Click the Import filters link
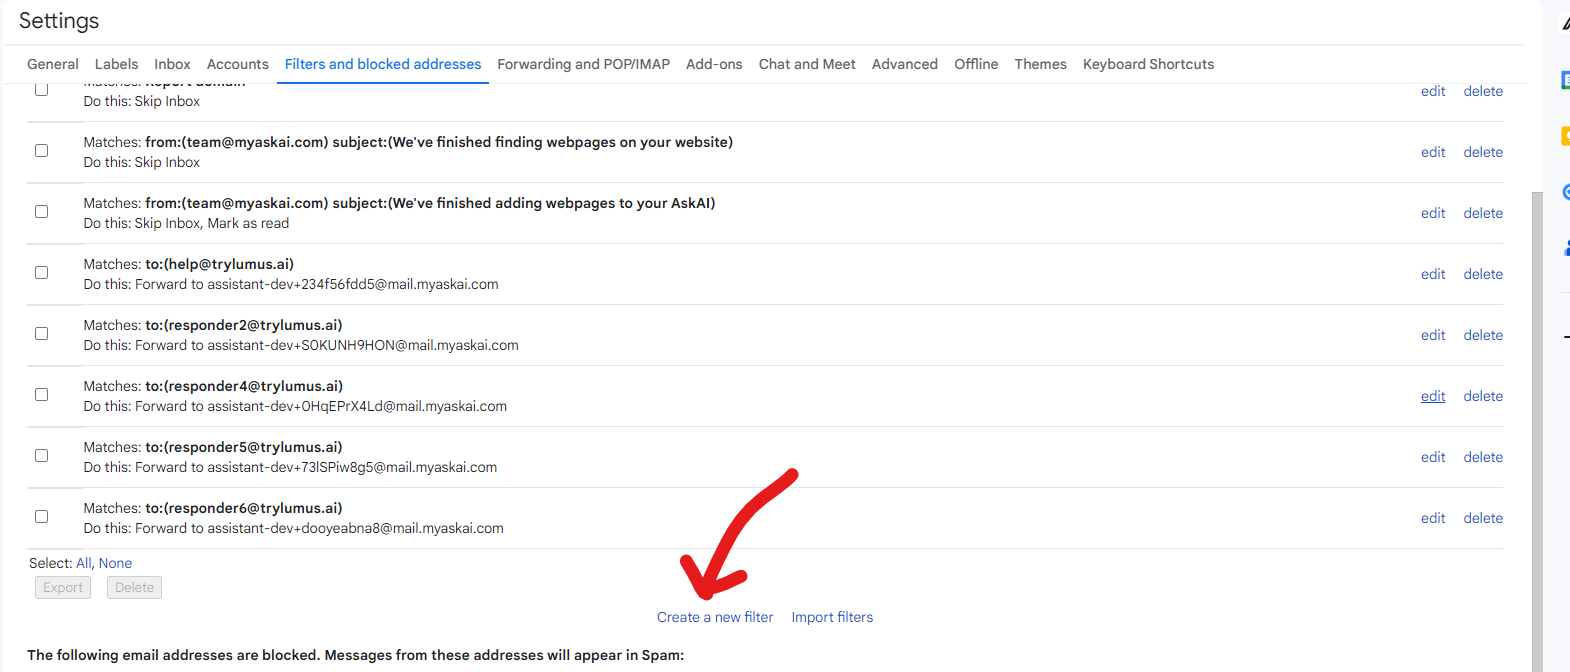 point(832,617)
